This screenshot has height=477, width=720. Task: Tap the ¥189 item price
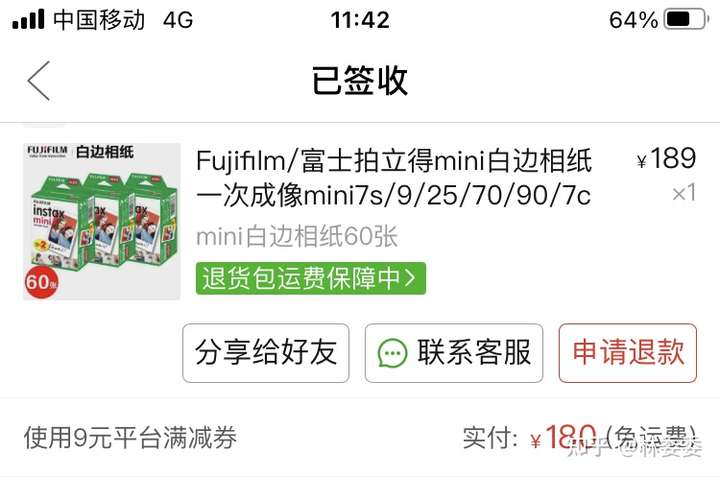tap(666, 159)
